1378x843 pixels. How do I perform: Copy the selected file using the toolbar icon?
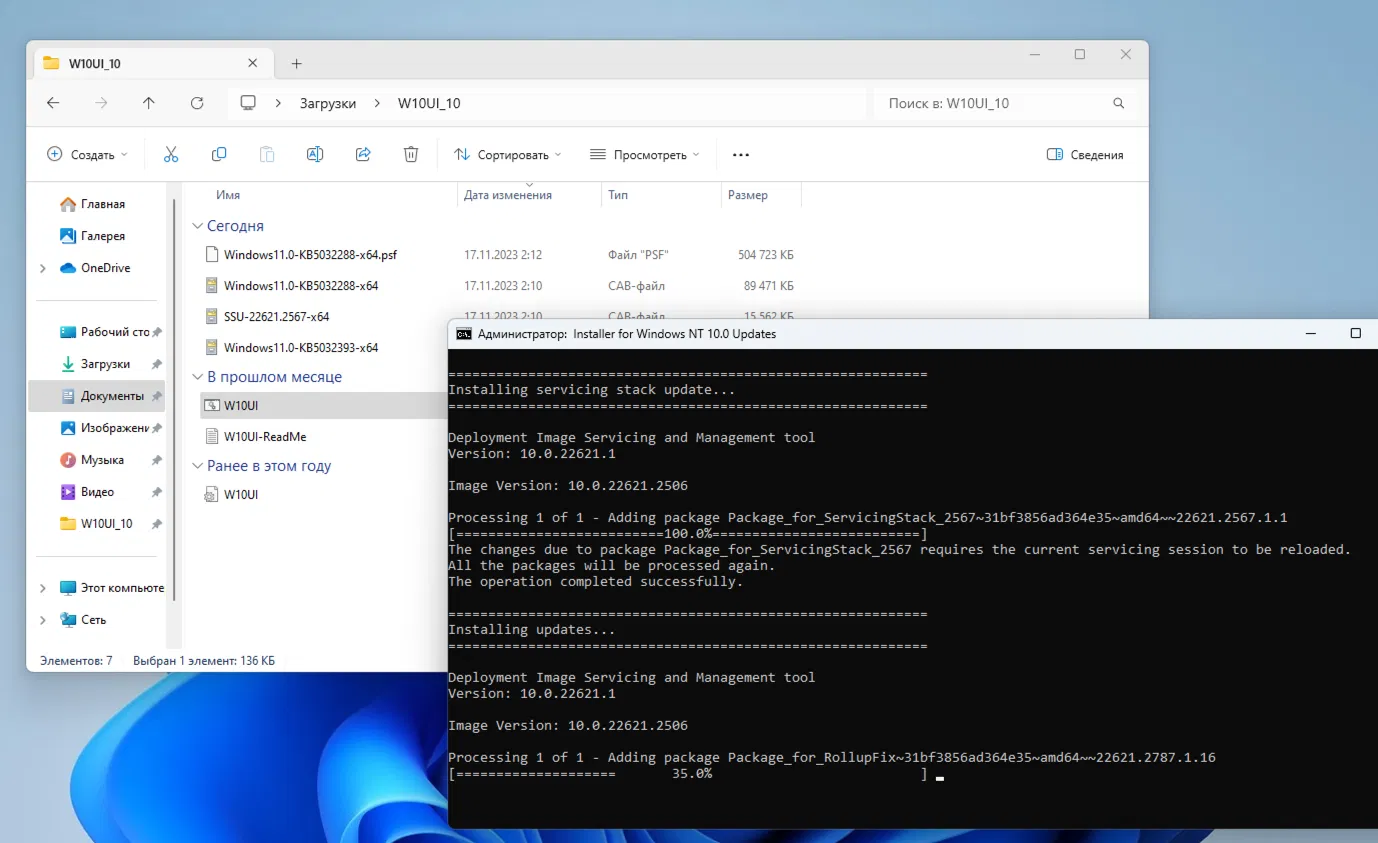point(219,154)
